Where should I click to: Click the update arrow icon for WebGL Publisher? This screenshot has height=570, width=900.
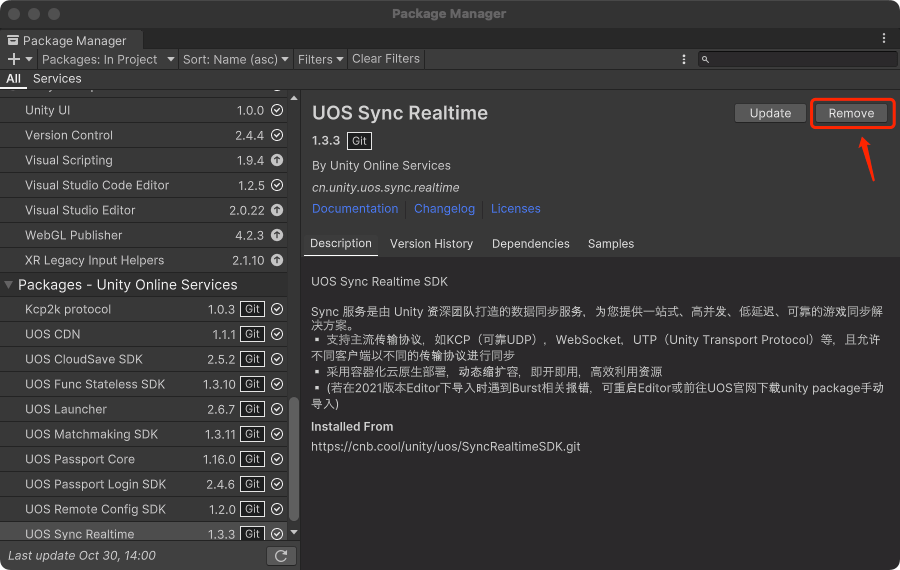click(277, 235)
